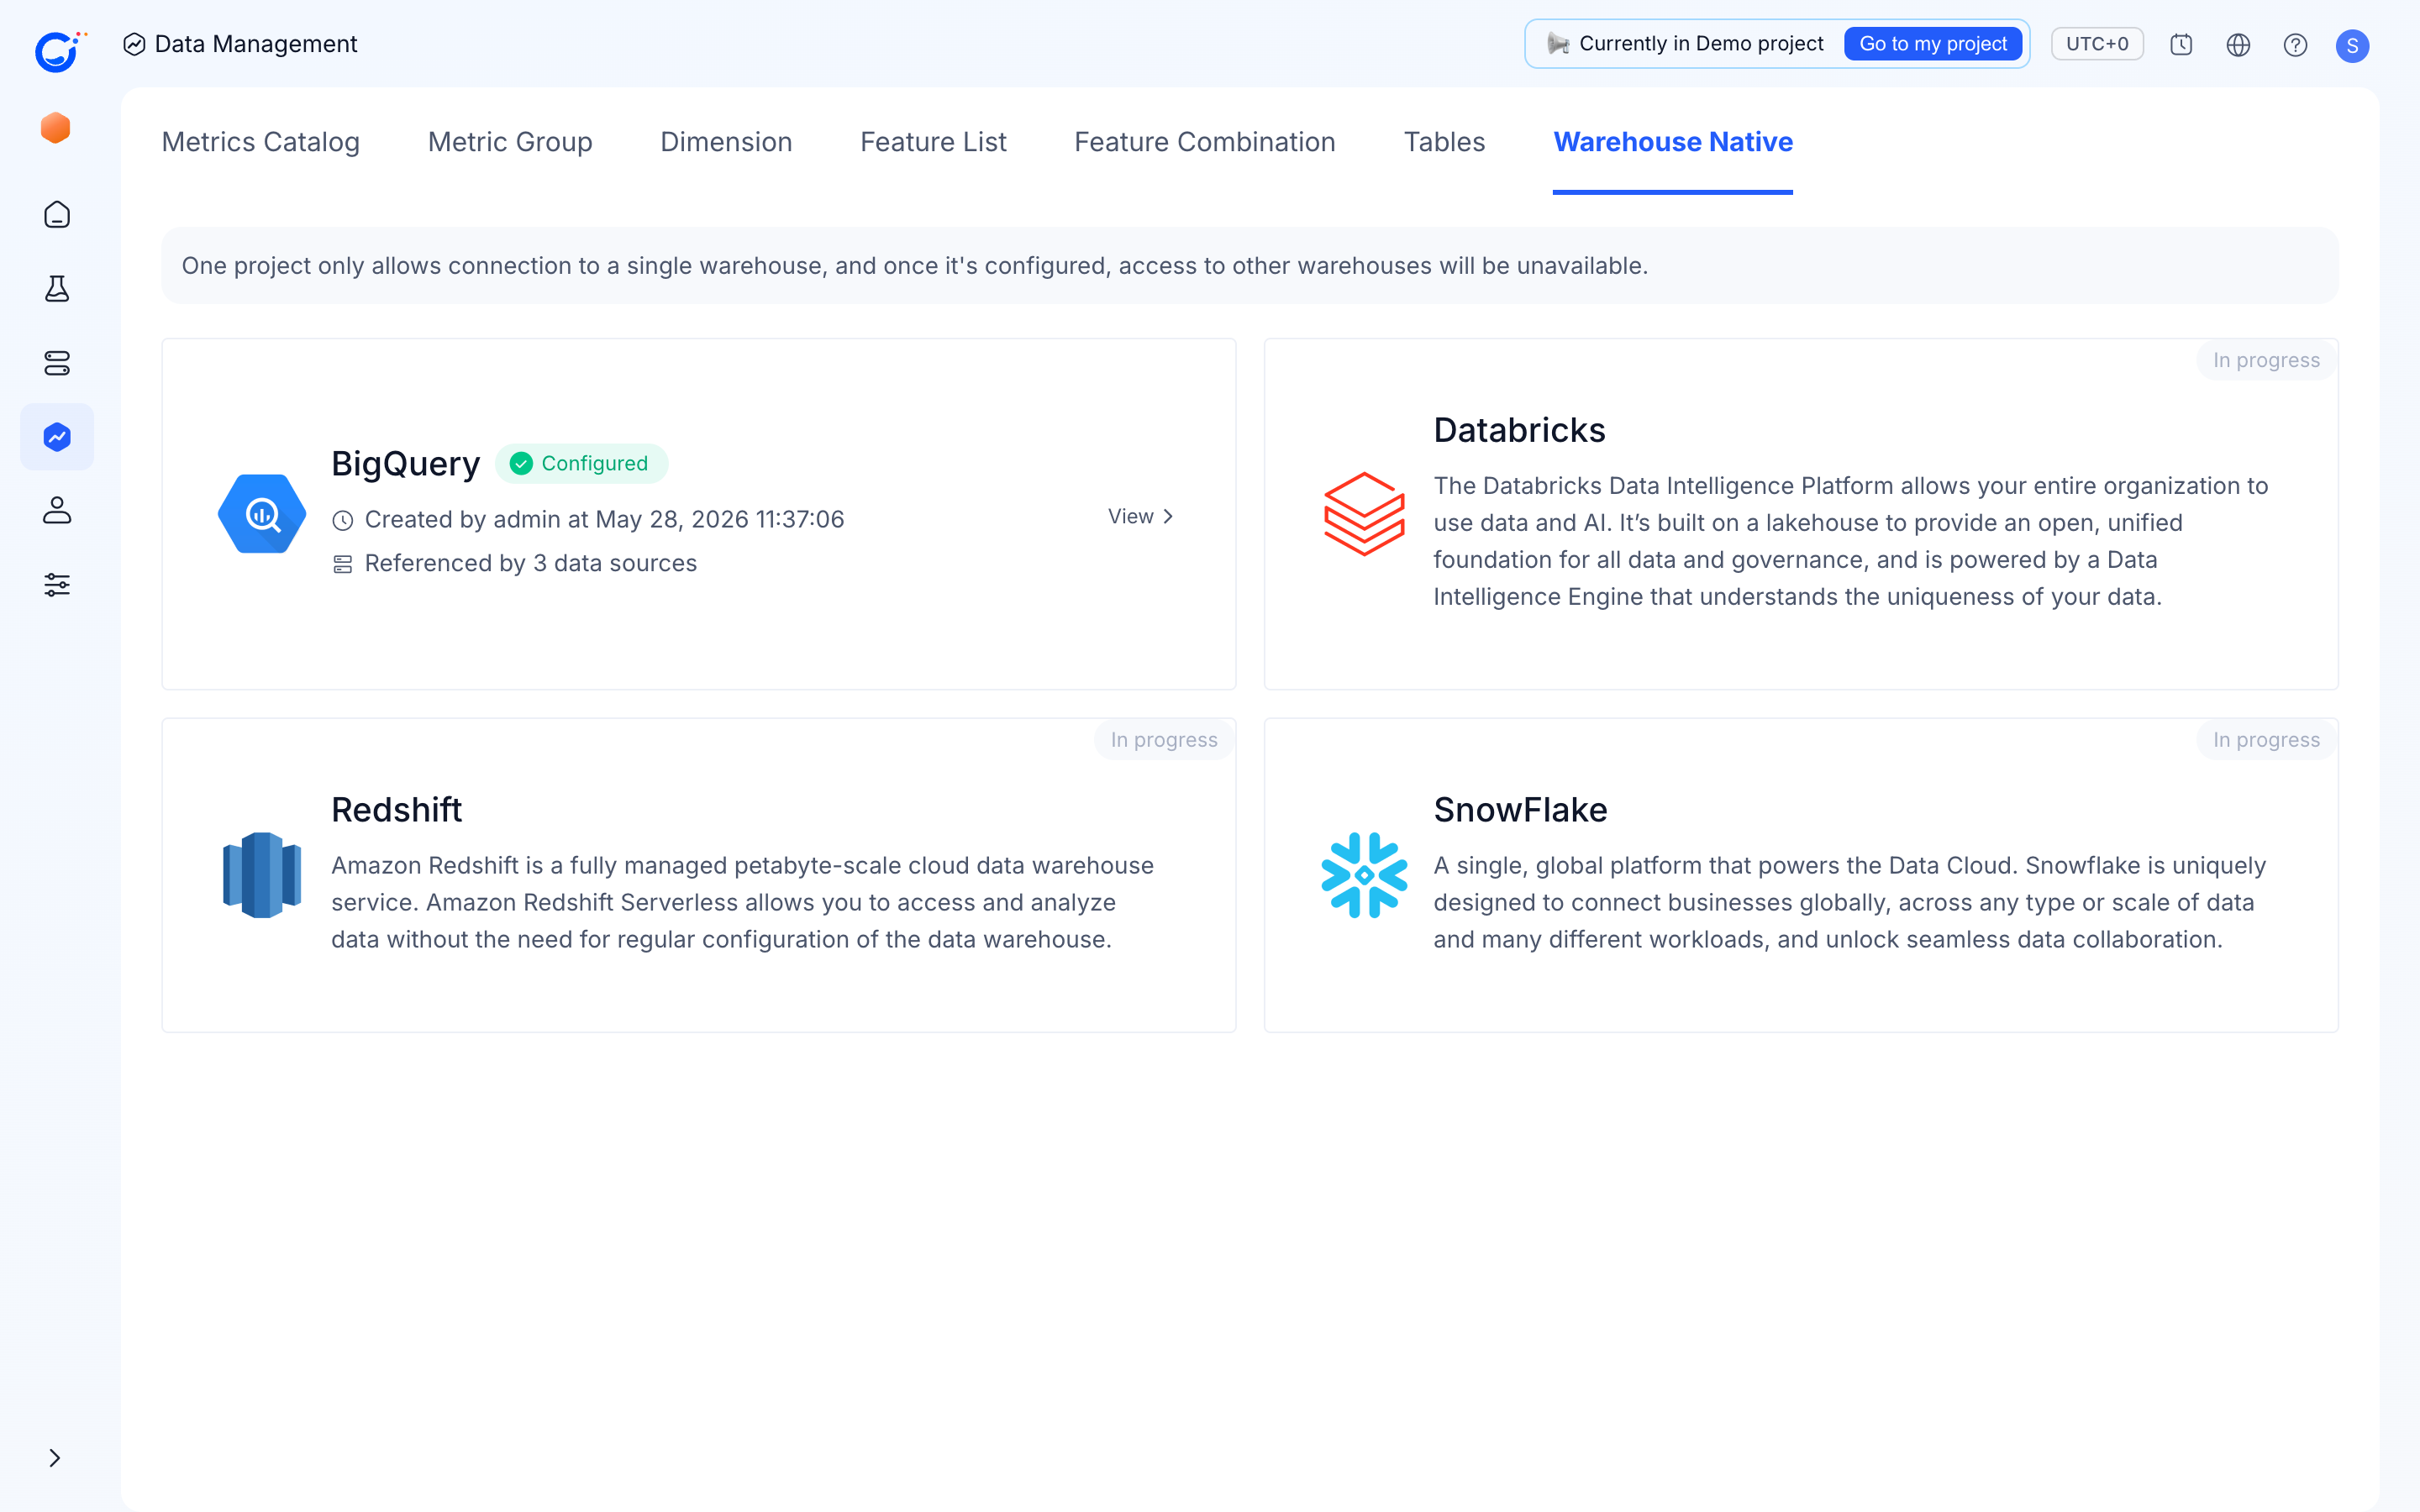
Task: Select the Data Management chart sidebar icon
Action: click(57, 437)
